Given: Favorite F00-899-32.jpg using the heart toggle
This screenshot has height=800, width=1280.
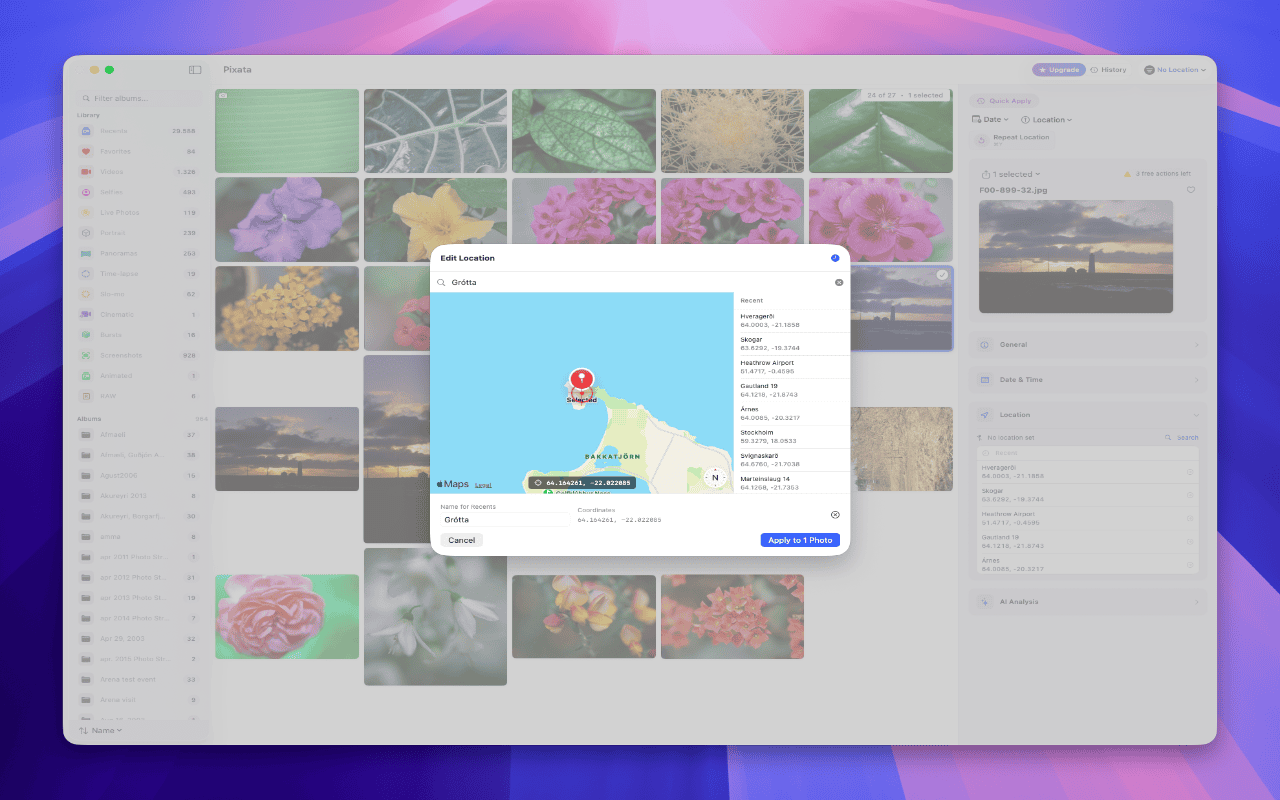Looking at the screenshot, I should click(x=1191, y=190).
